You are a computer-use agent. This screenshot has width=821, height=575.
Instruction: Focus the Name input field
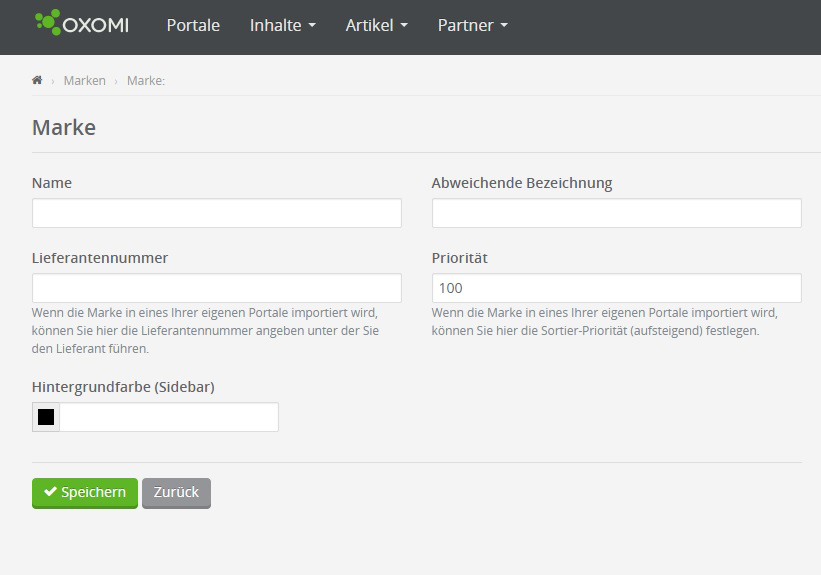(216, 213)
